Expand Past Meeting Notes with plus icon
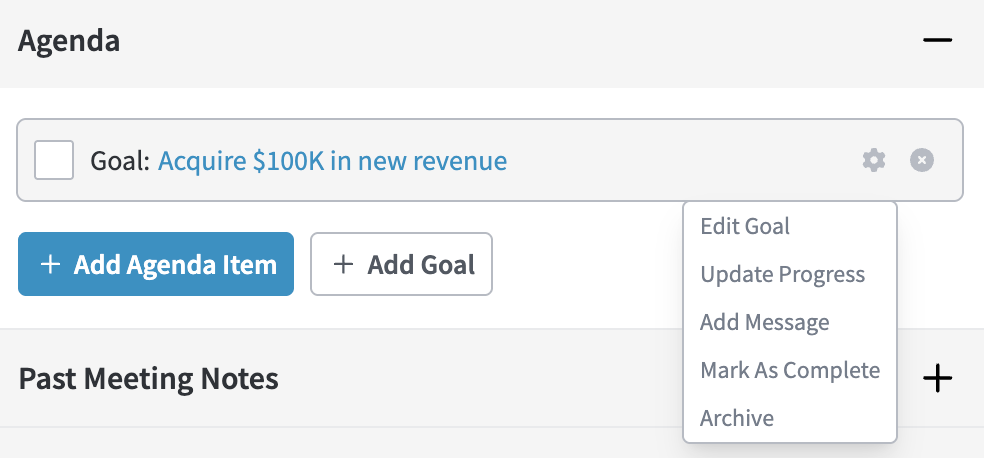The image size is (984, 458). point(937,378)
